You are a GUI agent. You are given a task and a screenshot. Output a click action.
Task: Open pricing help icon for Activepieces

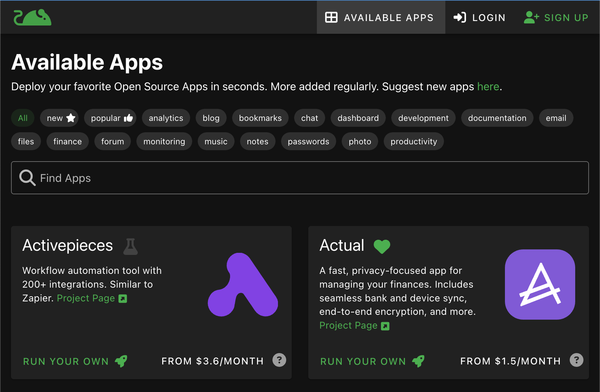point(279,360)
